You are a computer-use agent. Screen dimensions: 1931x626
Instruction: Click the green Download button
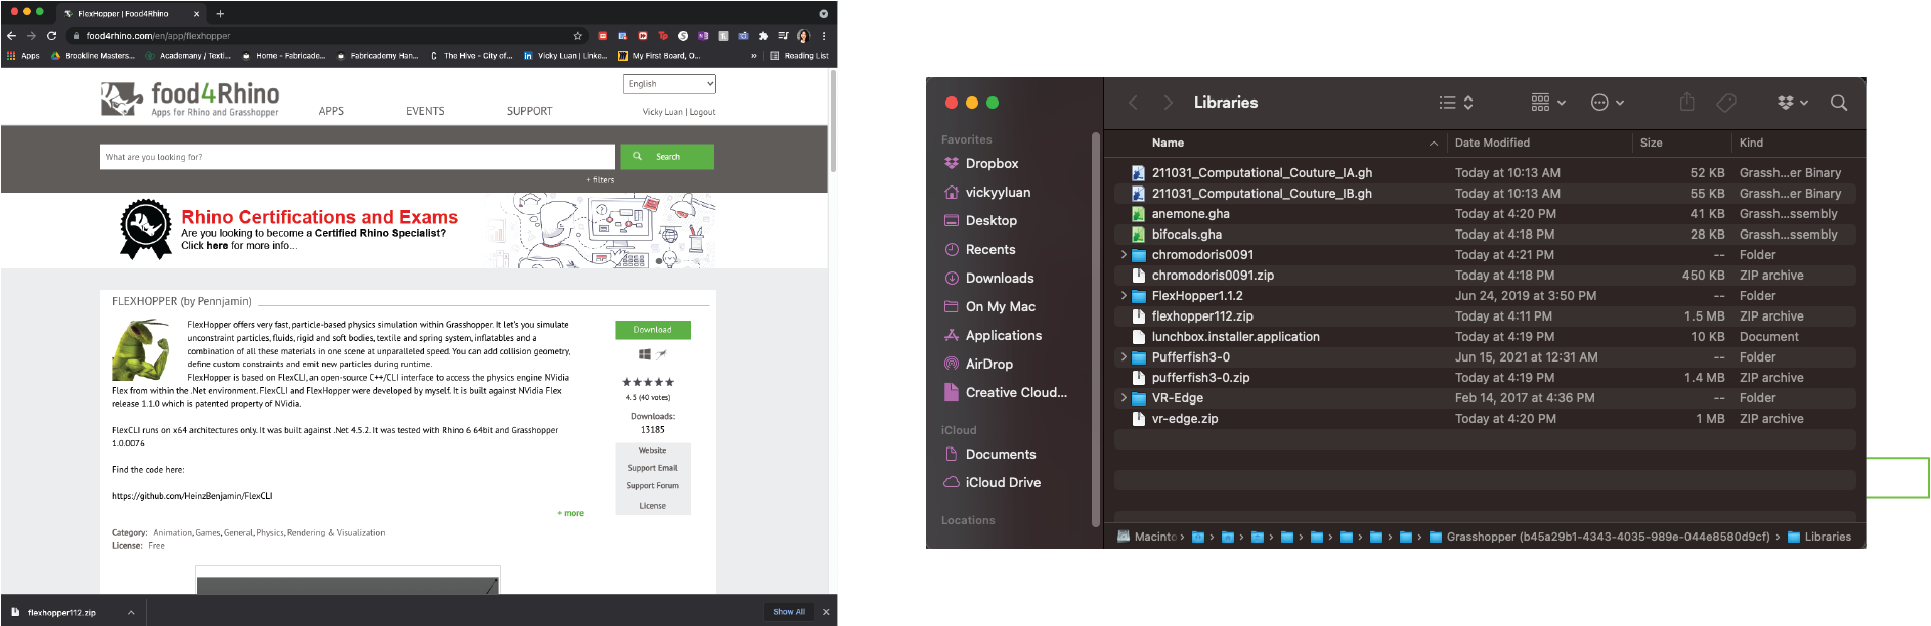click(652, 330)
